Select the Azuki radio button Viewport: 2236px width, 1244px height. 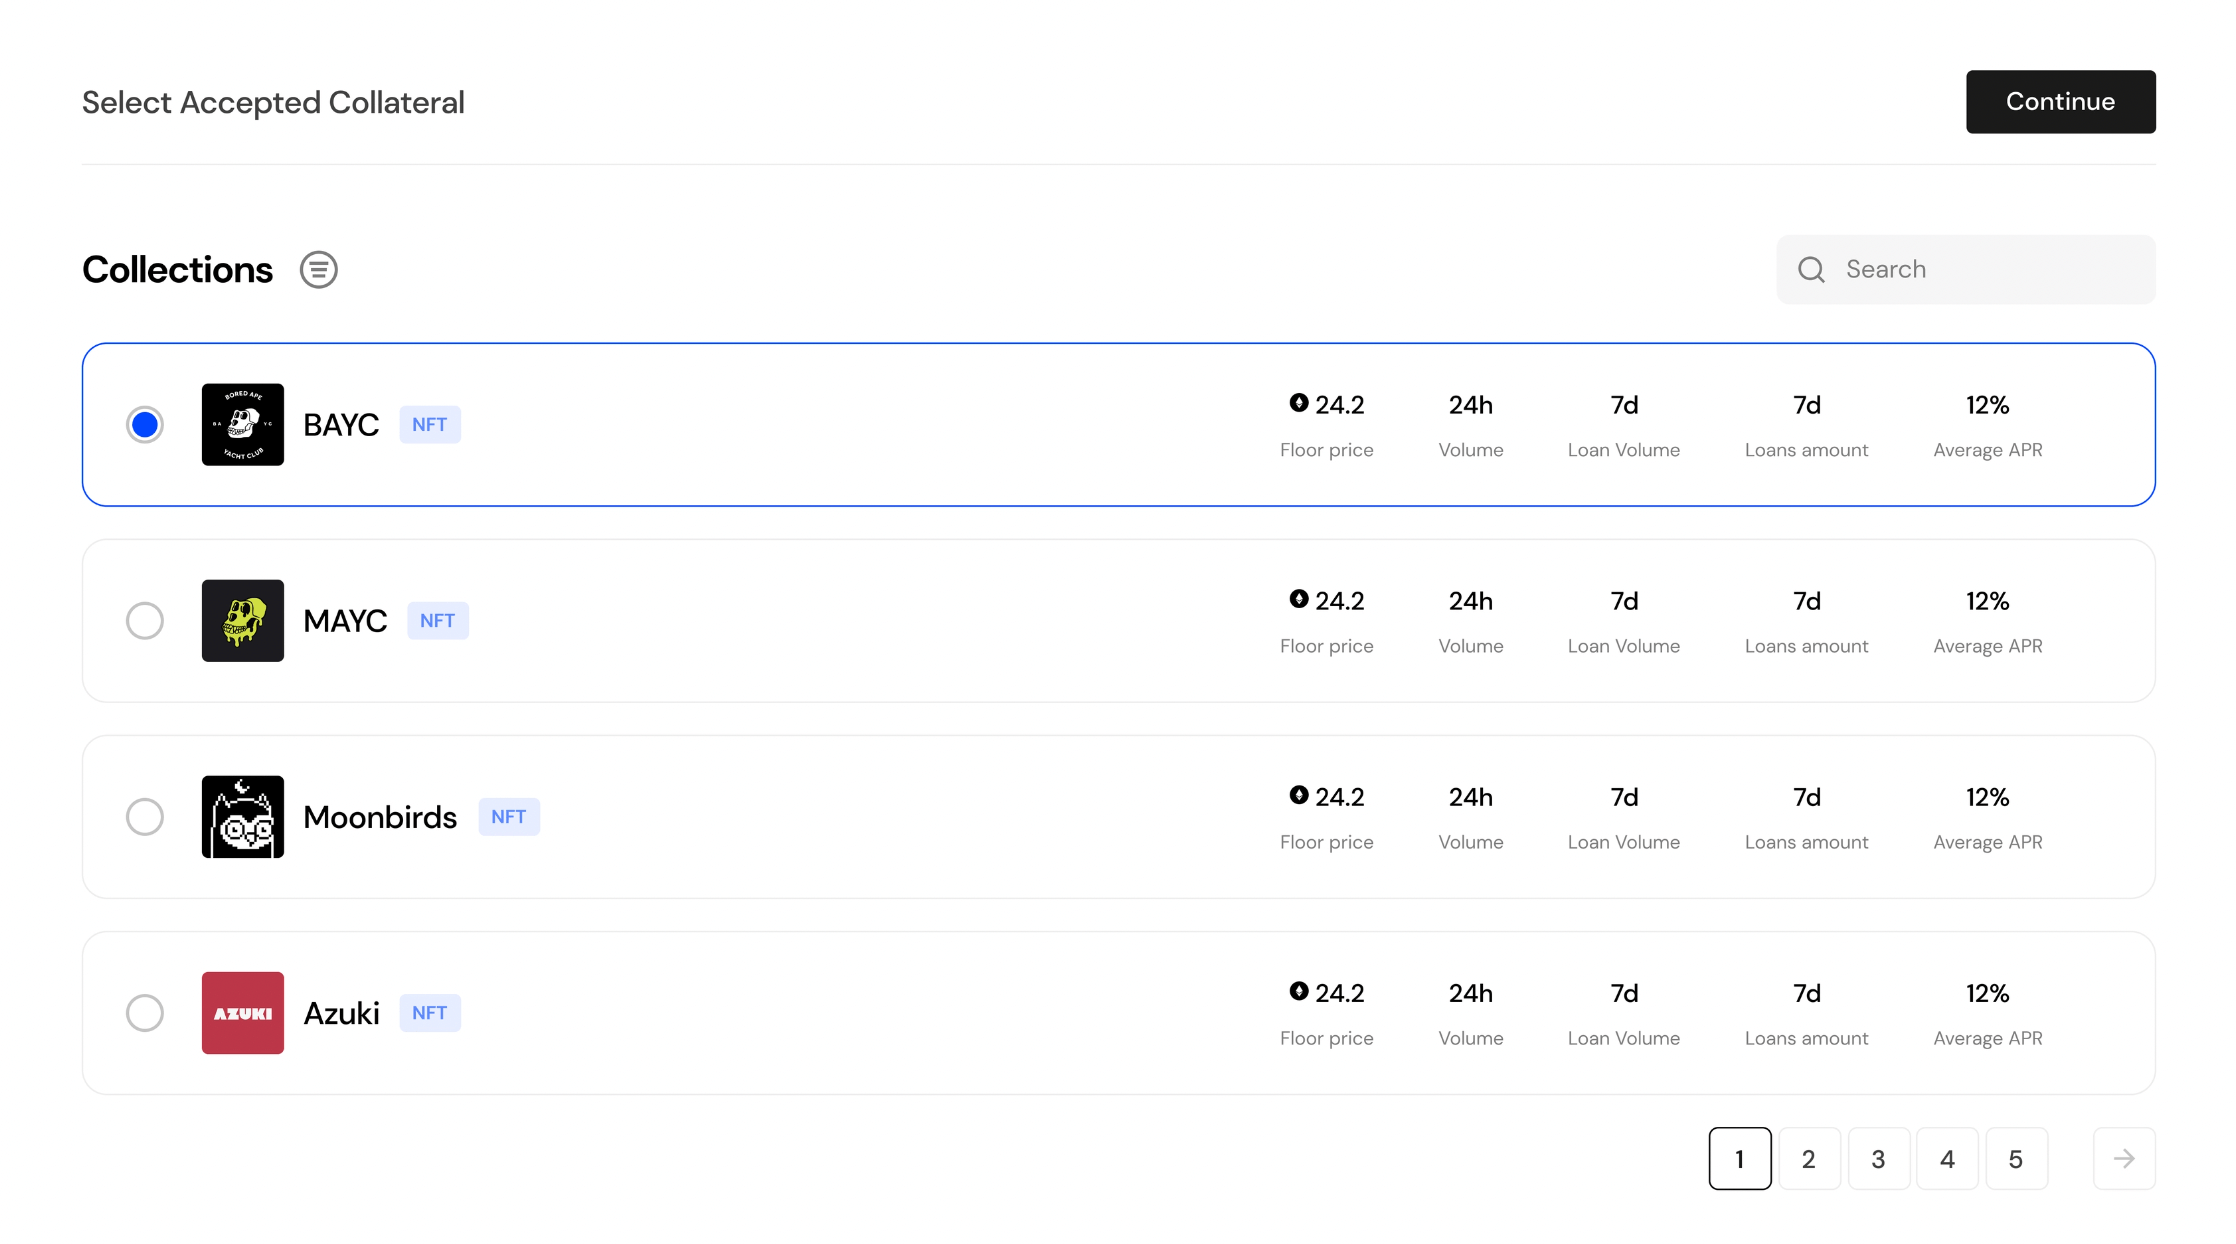click(x=145, y=1013)
